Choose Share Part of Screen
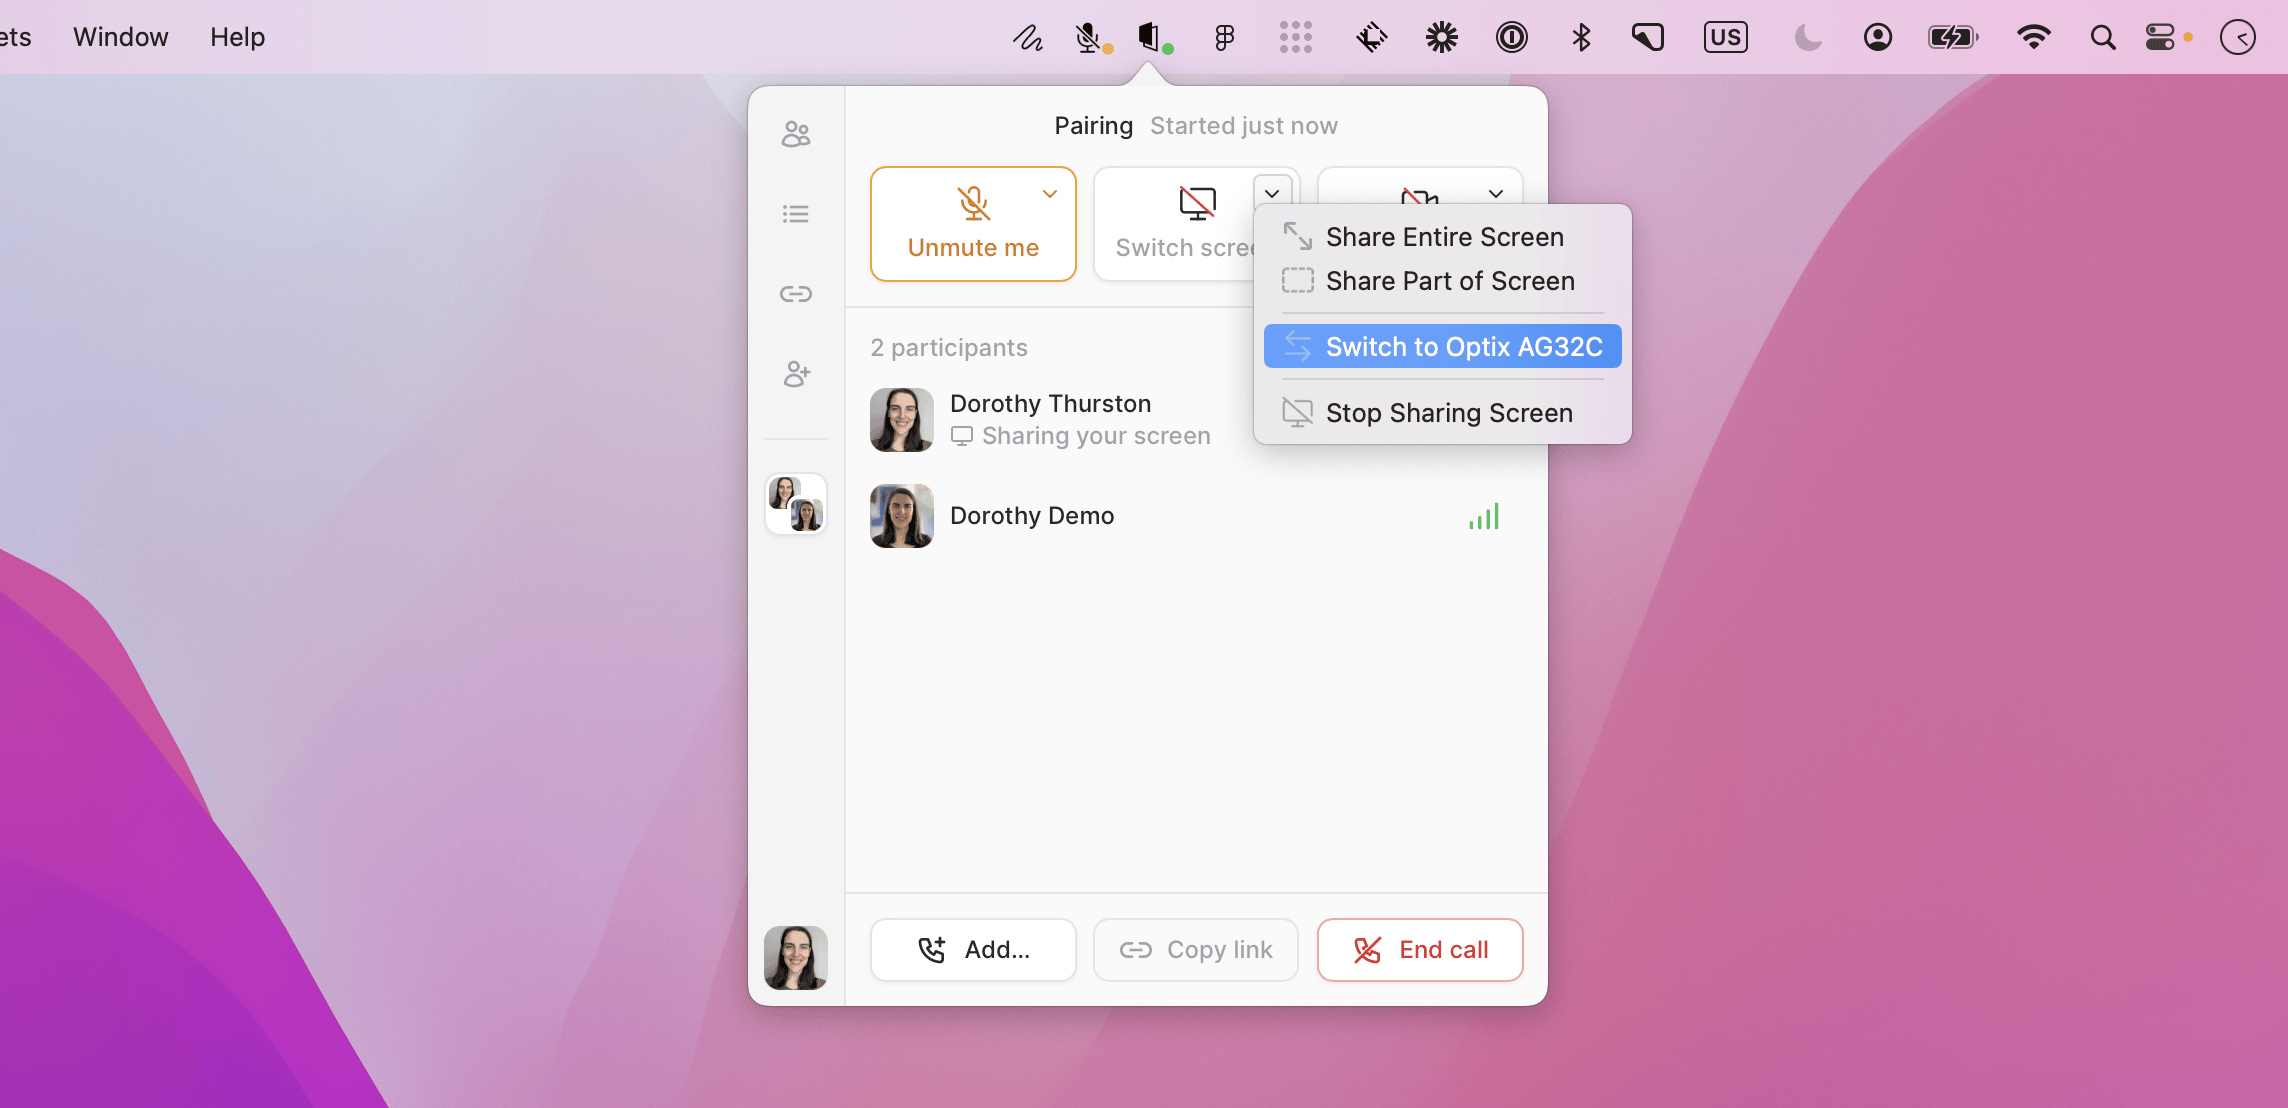This screenshot has height=1108, width=2288. coord(1443,281)
